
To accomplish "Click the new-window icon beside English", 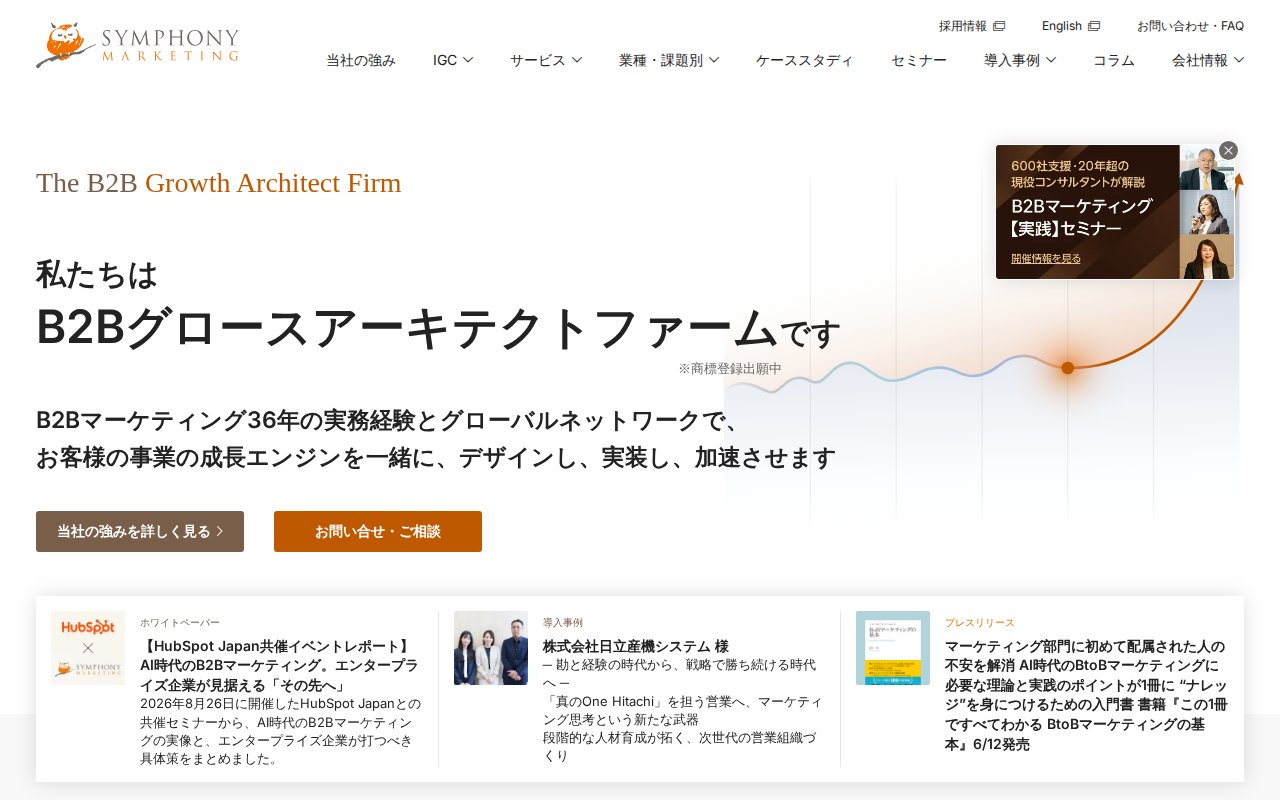I will 1094,26.
